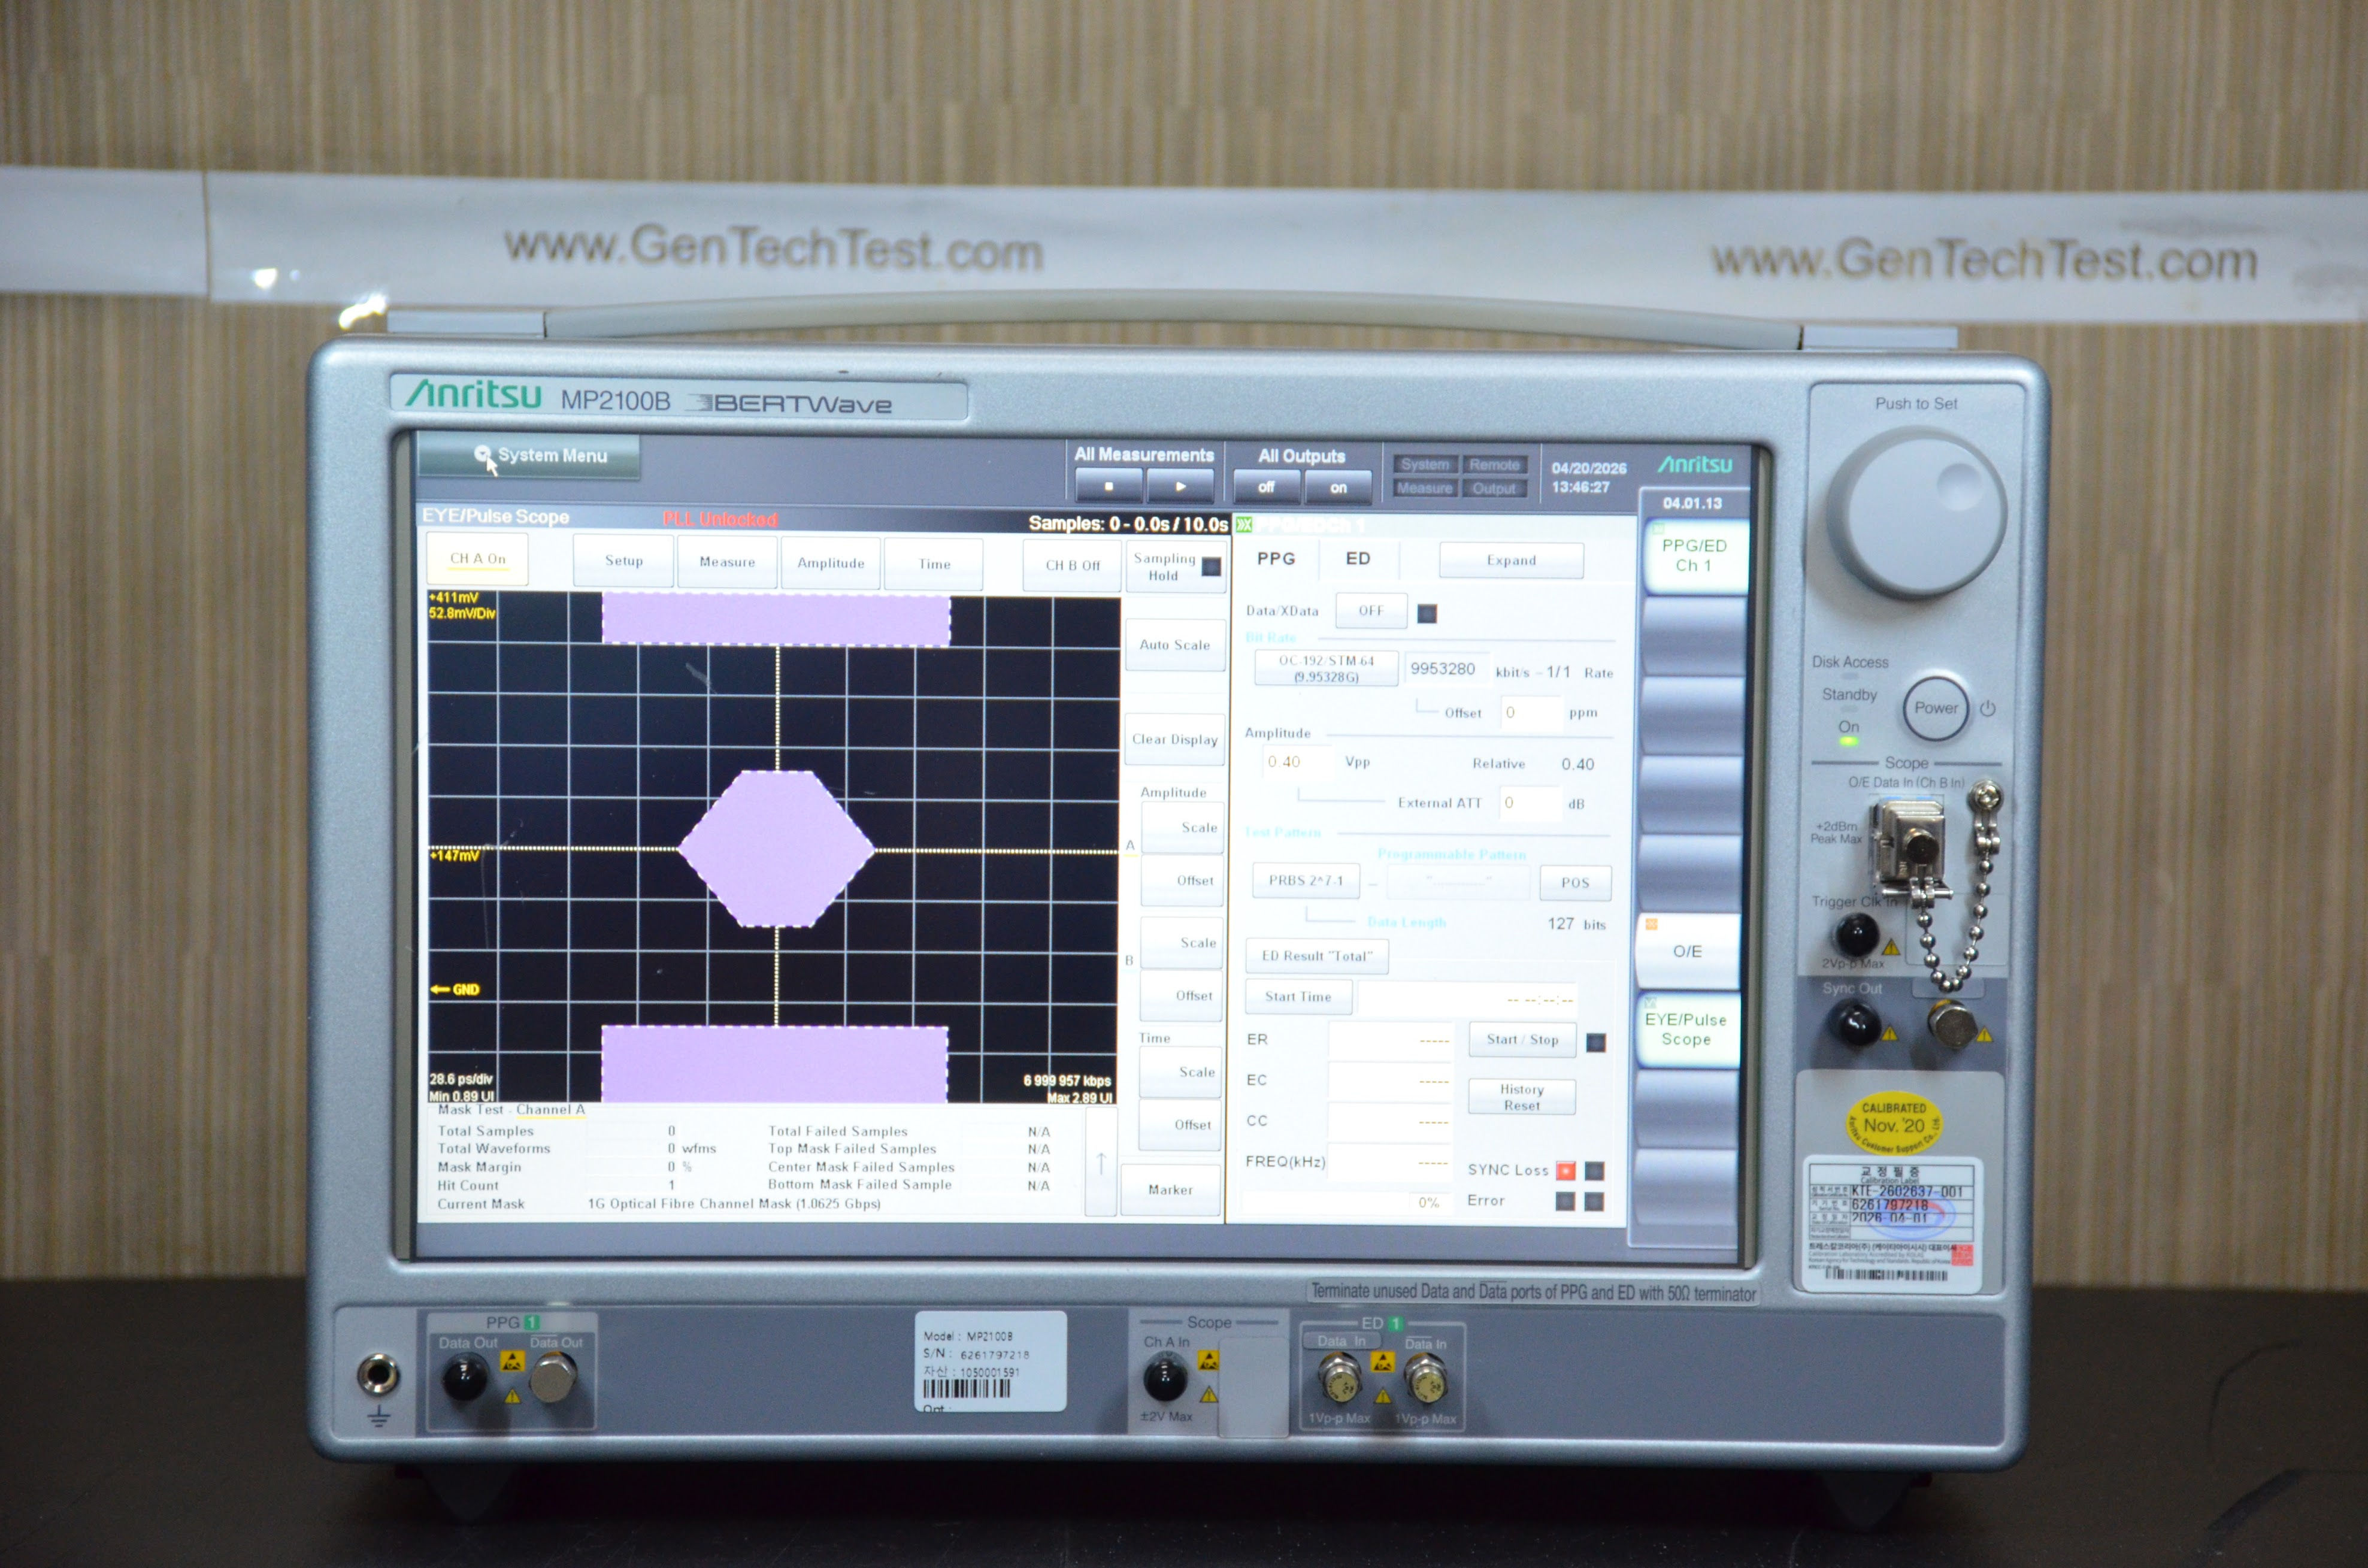2368x1568 pixels.
Task: Click the Data/XData output indicator square
Action: (x=1427, y=613)
